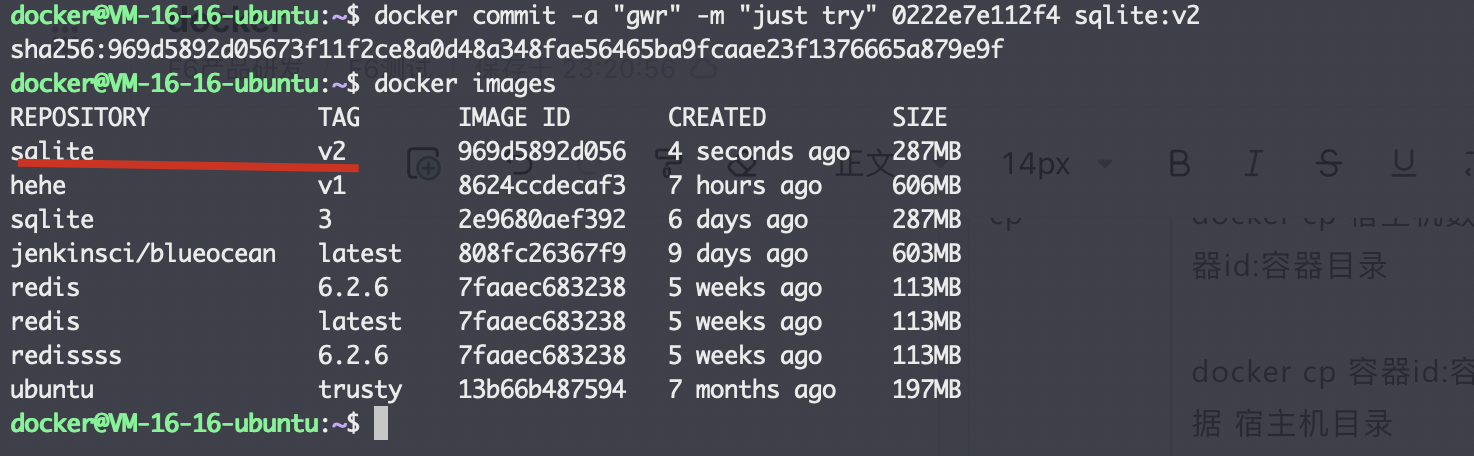
Task: Click the "docker images" command text
Action: (465, 83)
